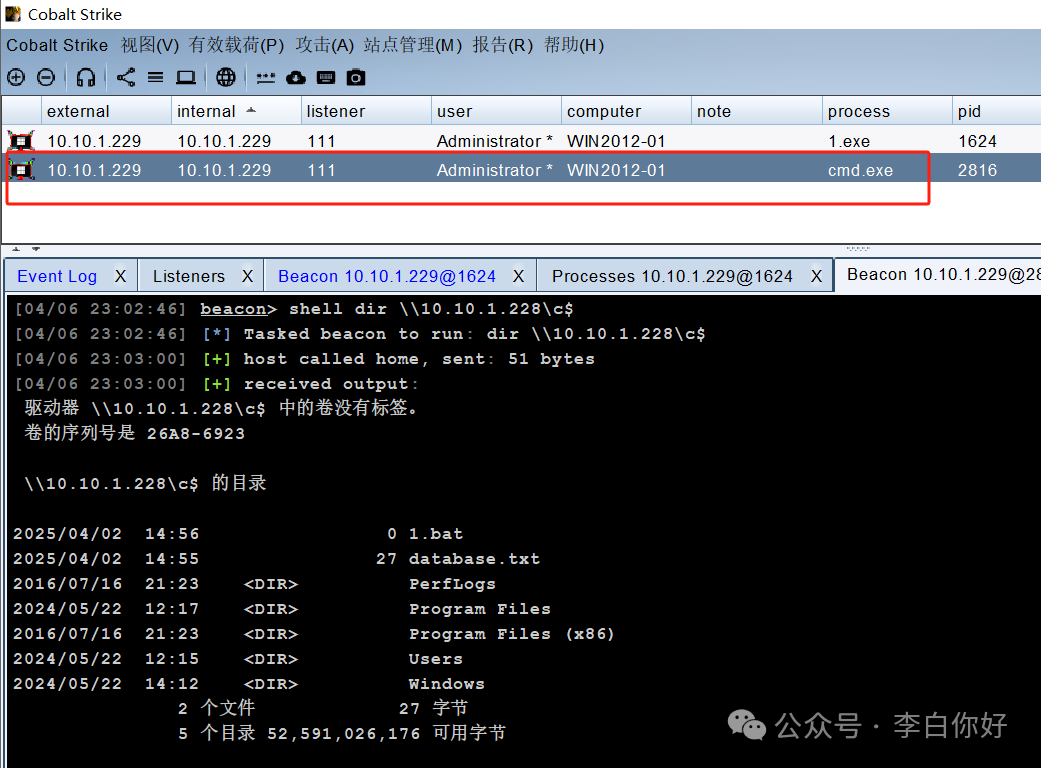Viewport: 1041px width, 768px height.
Task: Collapse bottom pane with divider down arrow
Action: point(36,249)
